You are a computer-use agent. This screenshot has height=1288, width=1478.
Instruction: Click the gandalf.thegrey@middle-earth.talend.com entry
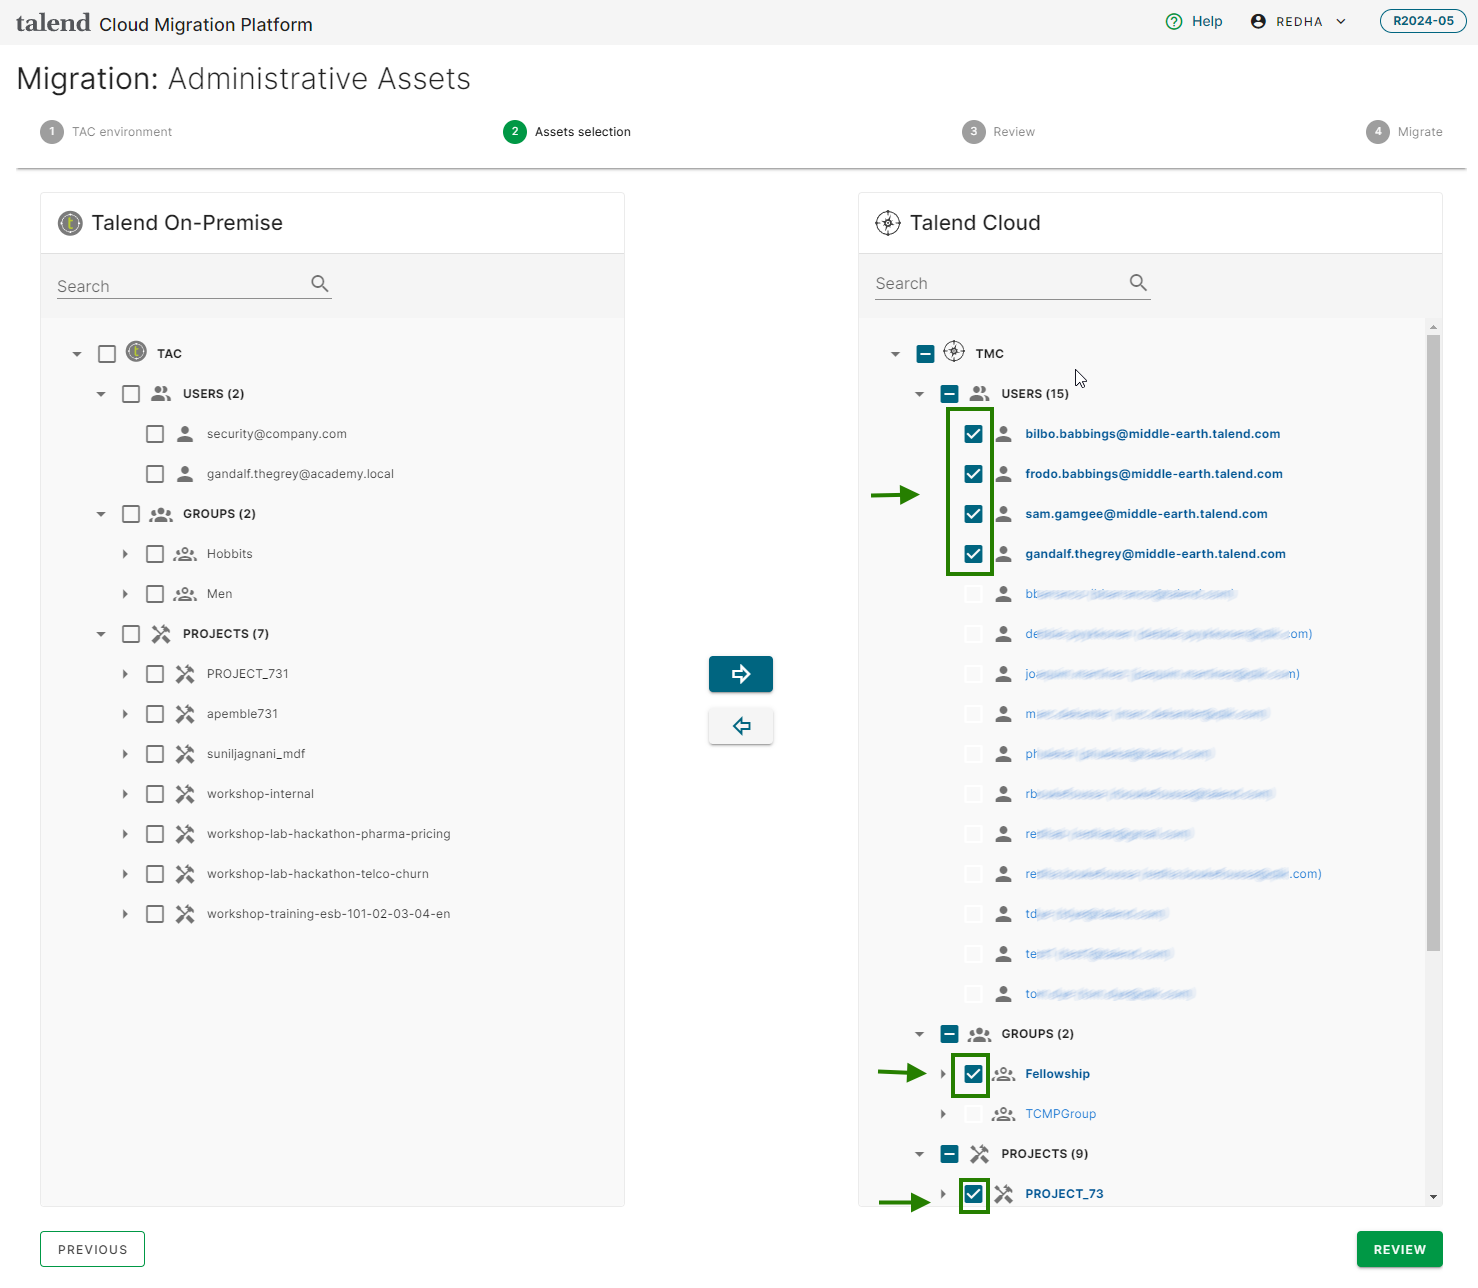point(1155,554)
